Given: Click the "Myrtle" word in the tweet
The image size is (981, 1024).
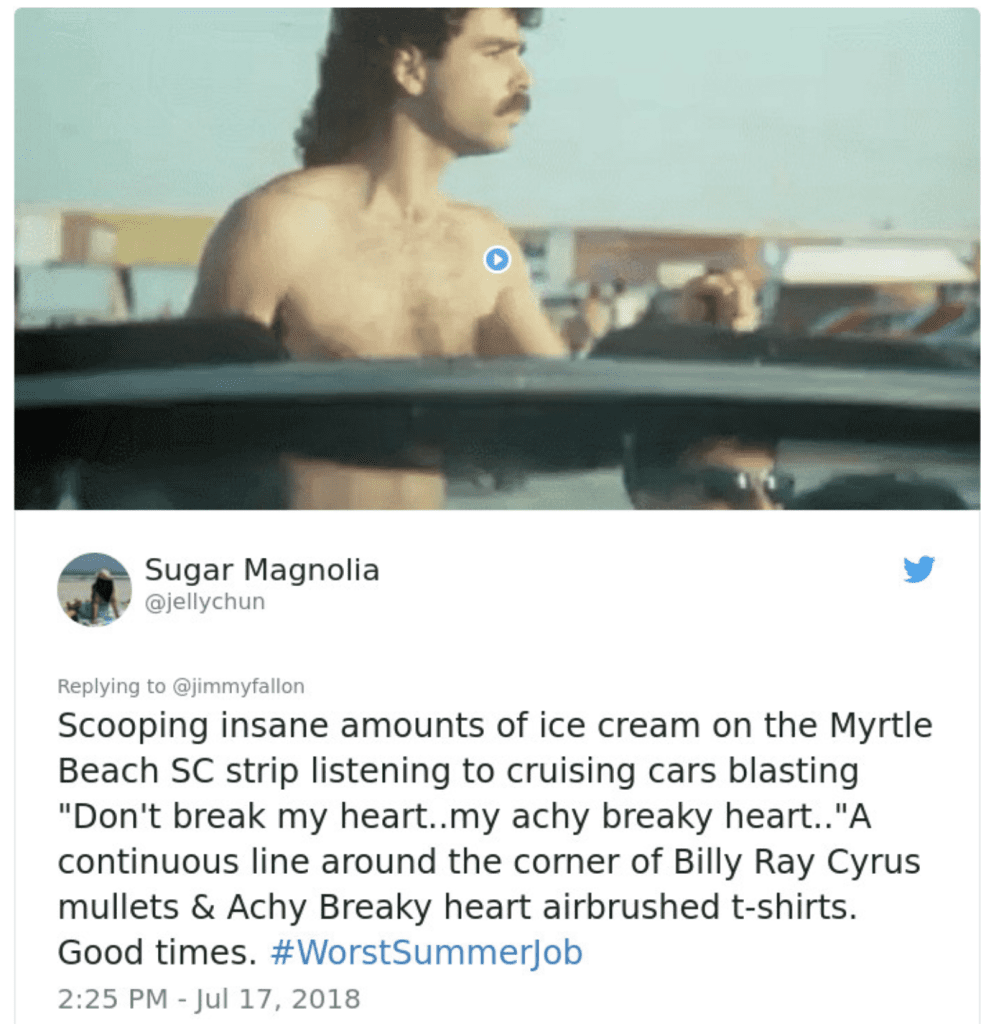Looking at the screenshot, I should (x=881, y=726).
